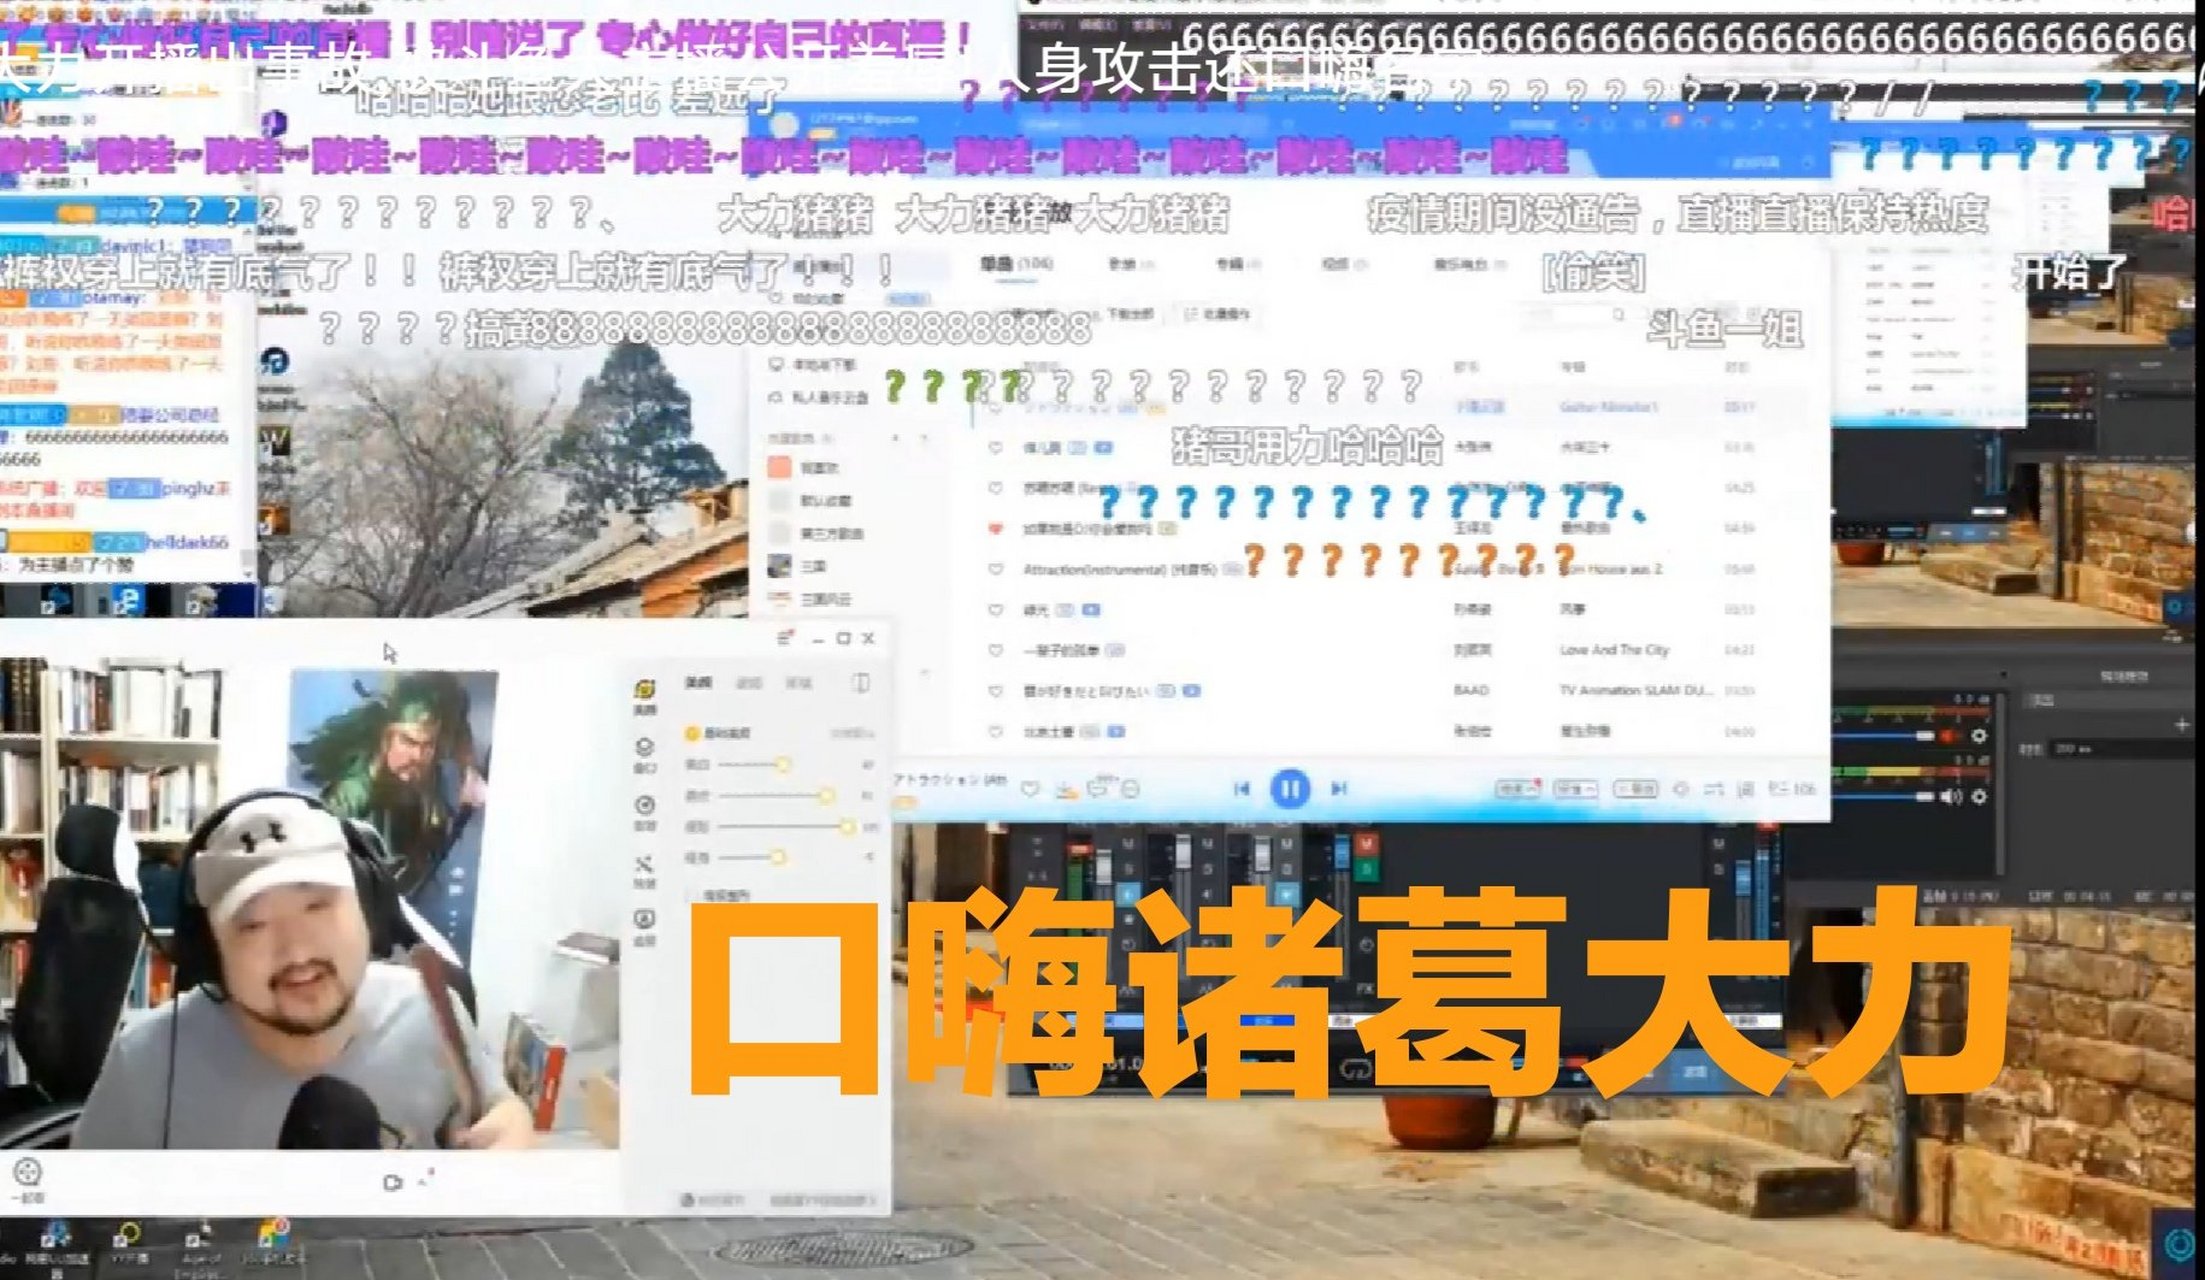The width and height of the screenshot is (2205, 1280).
Task: Select the portrait sidebar icon in camera window
Action: [x=645, y=927]
